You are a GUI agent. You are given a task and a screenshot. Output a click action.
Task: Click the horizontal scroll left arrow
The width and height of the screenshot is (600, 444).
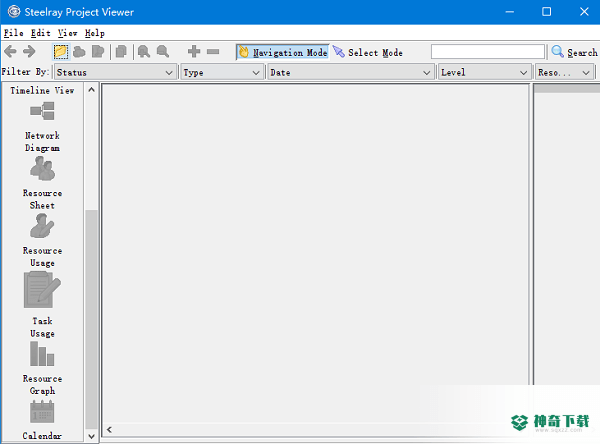point(109,429)
